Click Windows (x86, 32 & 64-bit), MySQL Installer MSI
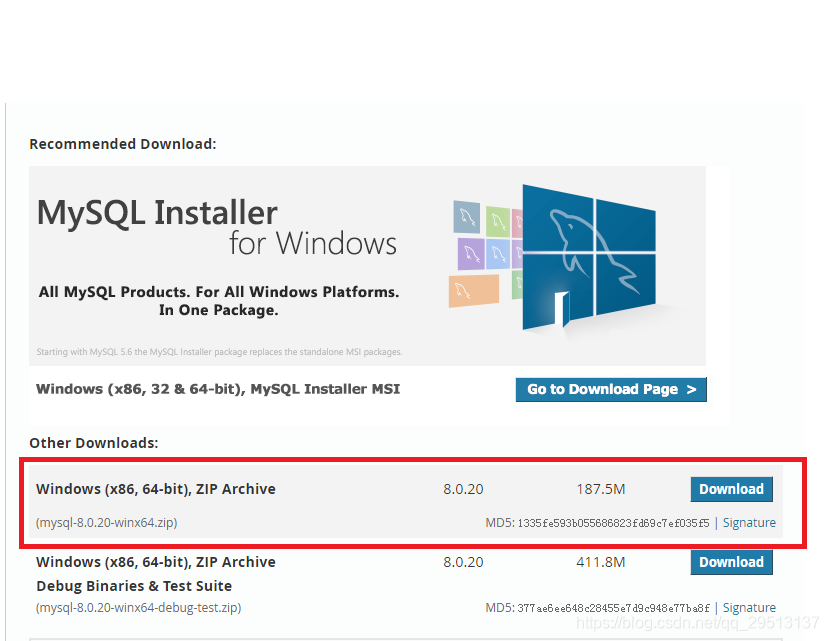Screen dimensions: 829x641 coord(218,389)
